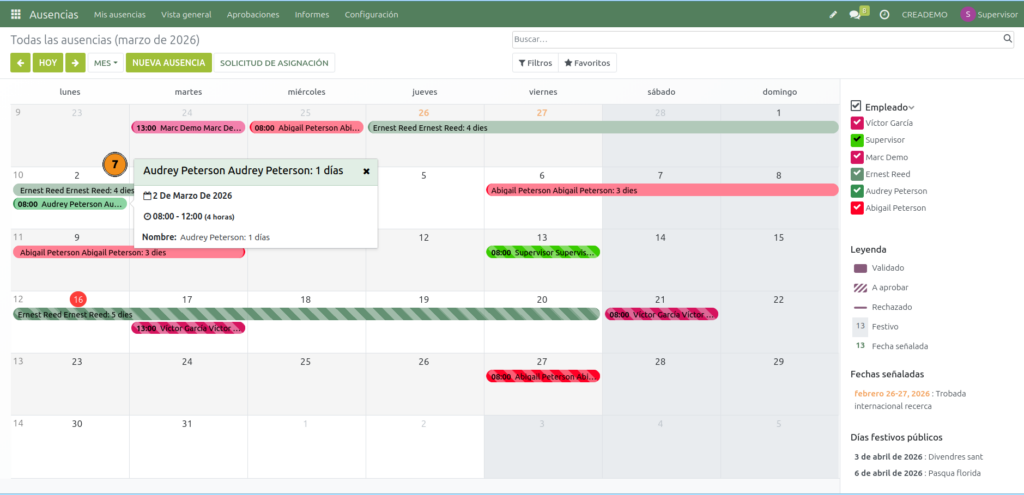Close the Audrey Peterson event popup
Screen dimensions: 1024x495
[366, 171]
